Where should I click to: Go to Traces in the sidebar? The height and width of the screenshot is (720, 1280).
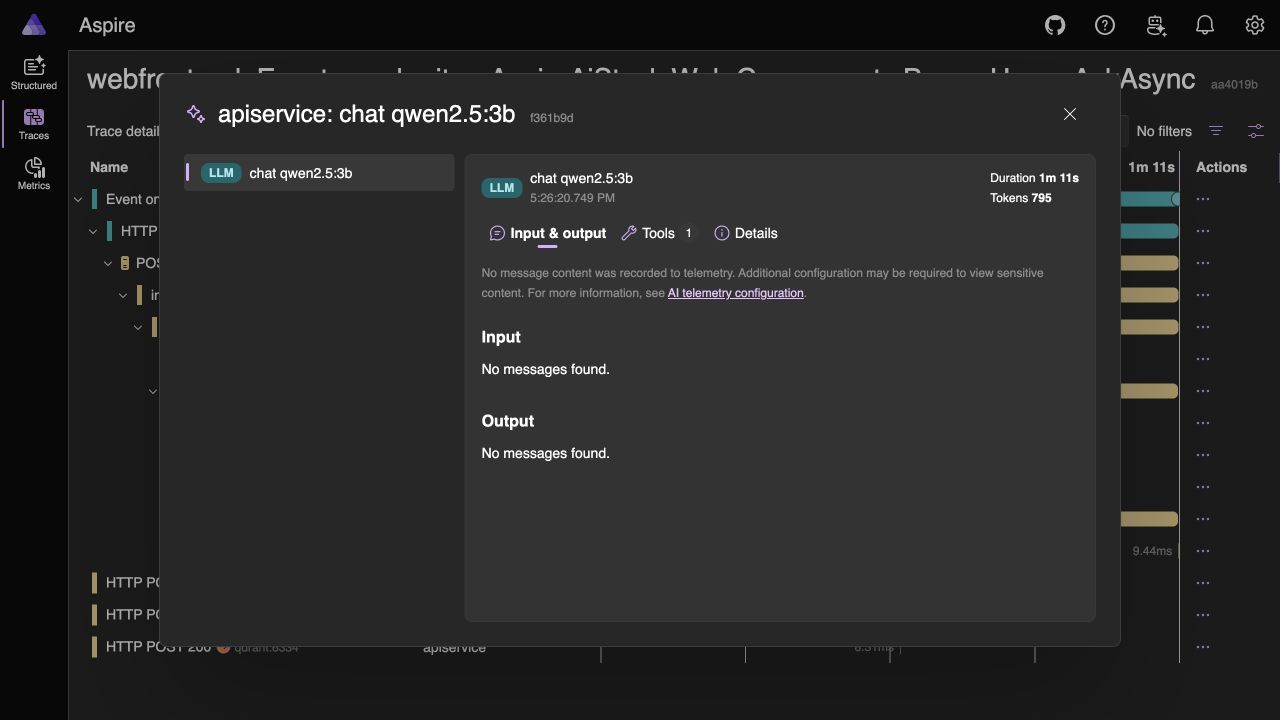[34, 124]
